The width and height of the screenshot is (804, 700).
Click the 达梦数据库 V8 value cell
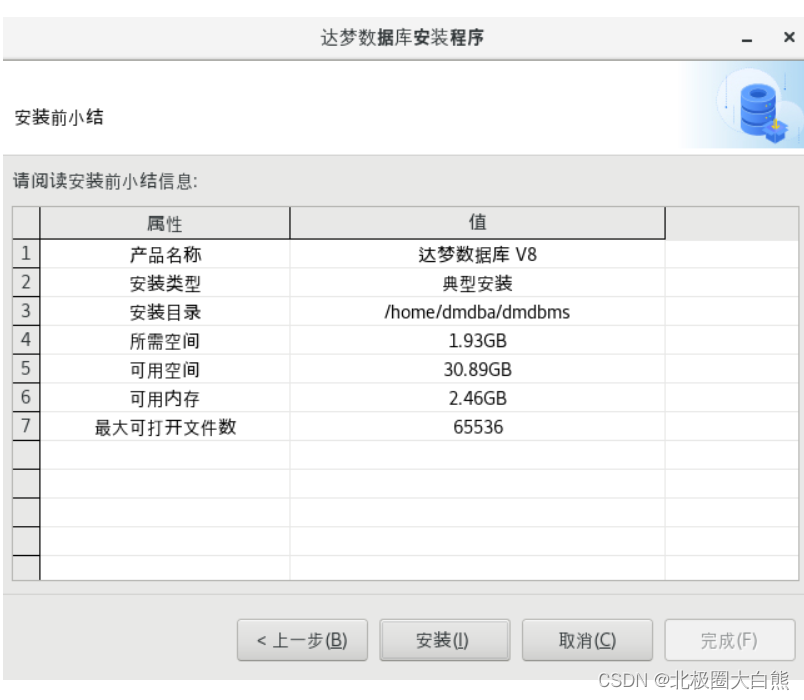pyautogui.click(x=477, y=254)
